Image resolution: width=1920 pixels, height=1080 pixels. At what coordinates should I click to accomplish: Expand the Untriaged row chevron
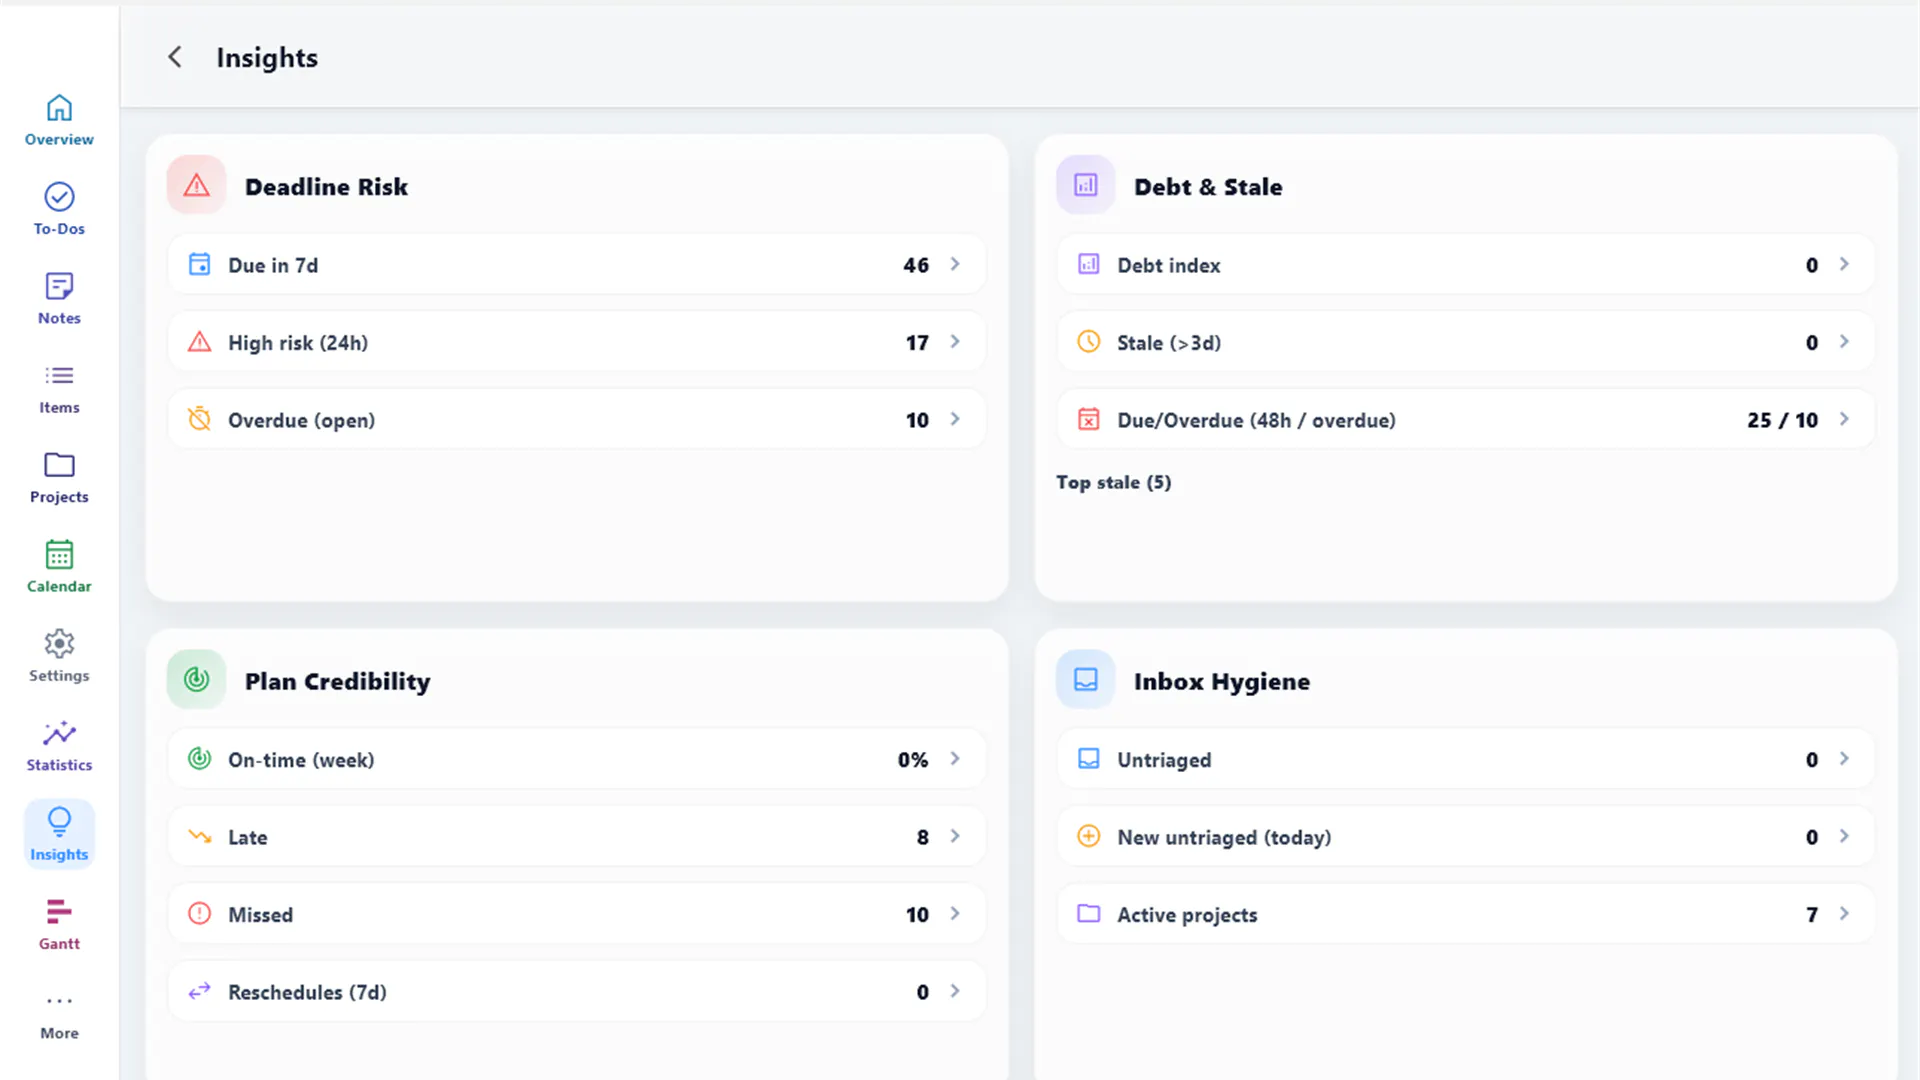click(1844, 758)
